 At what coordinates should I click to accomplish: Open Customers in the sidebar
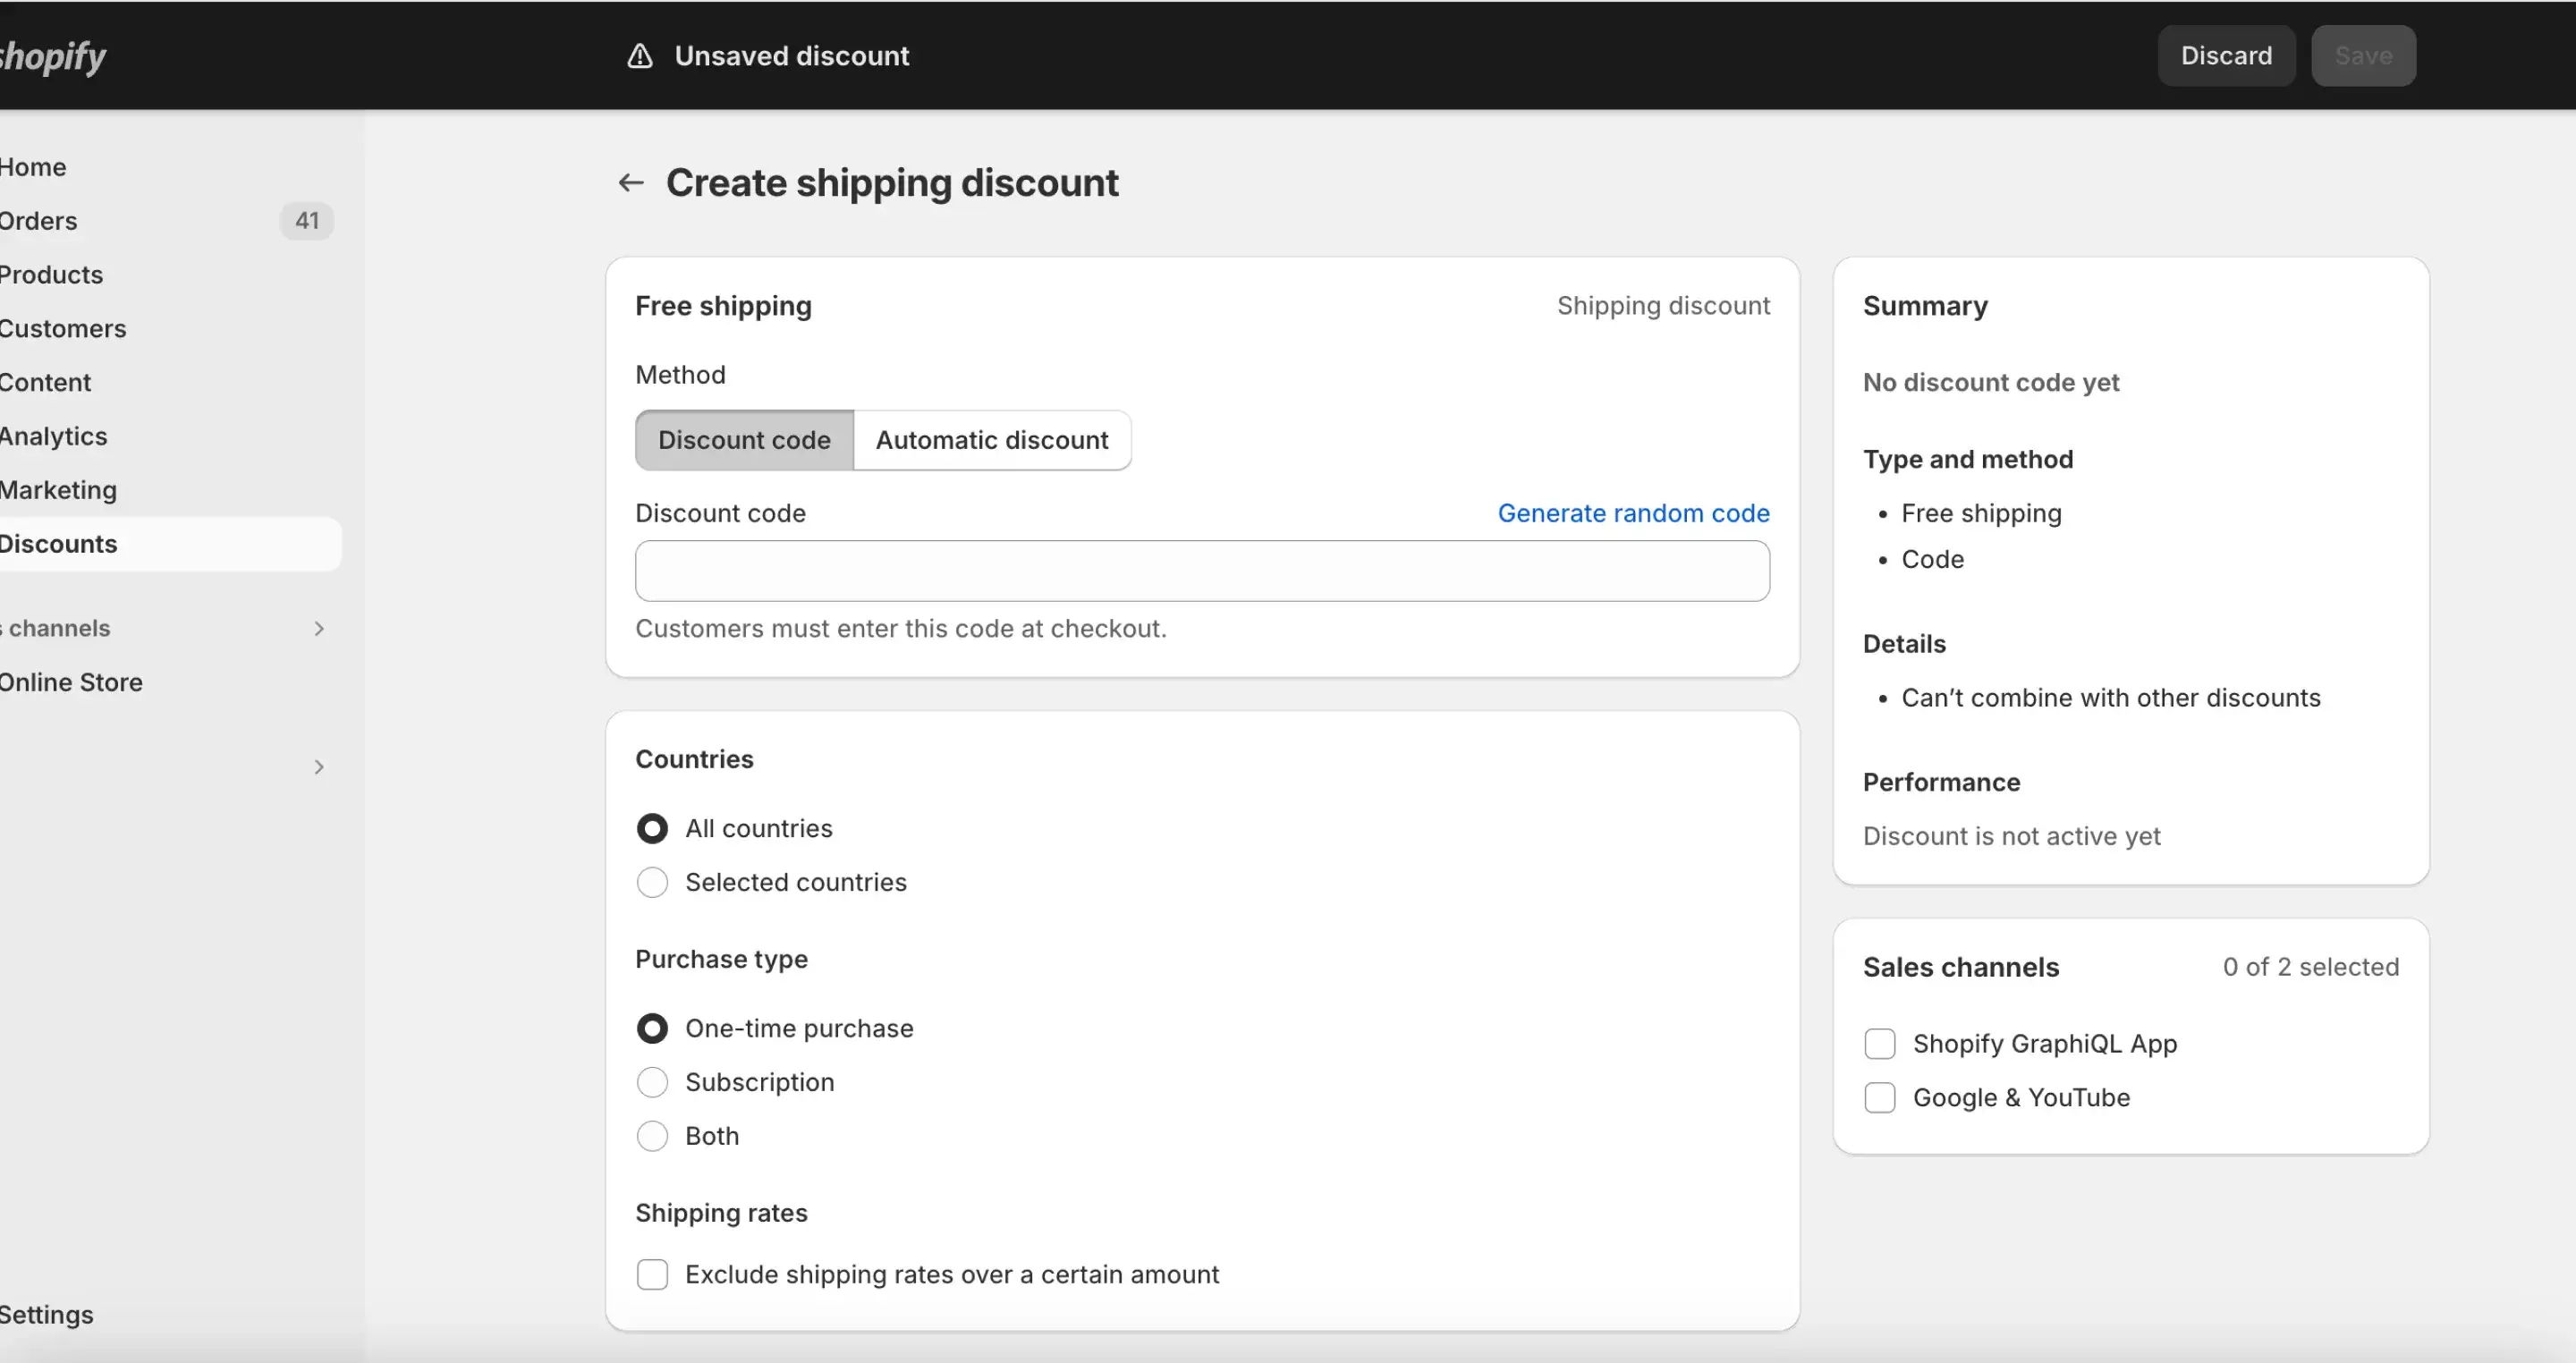(x=63, y=329)
